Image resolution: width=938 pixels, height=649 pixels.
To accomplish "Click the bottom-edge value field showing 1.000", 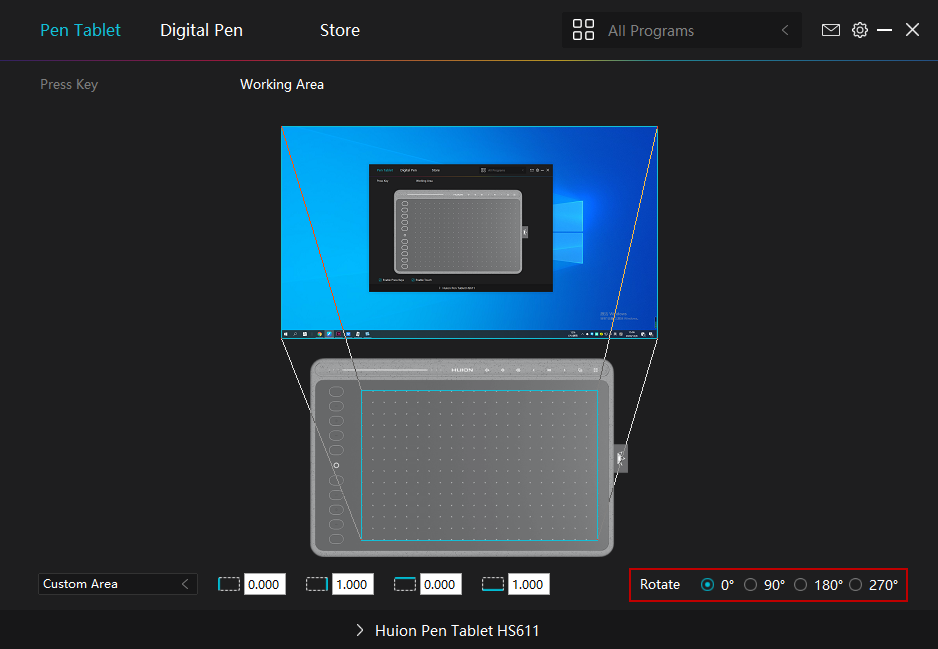I will [x=528, y=584].
